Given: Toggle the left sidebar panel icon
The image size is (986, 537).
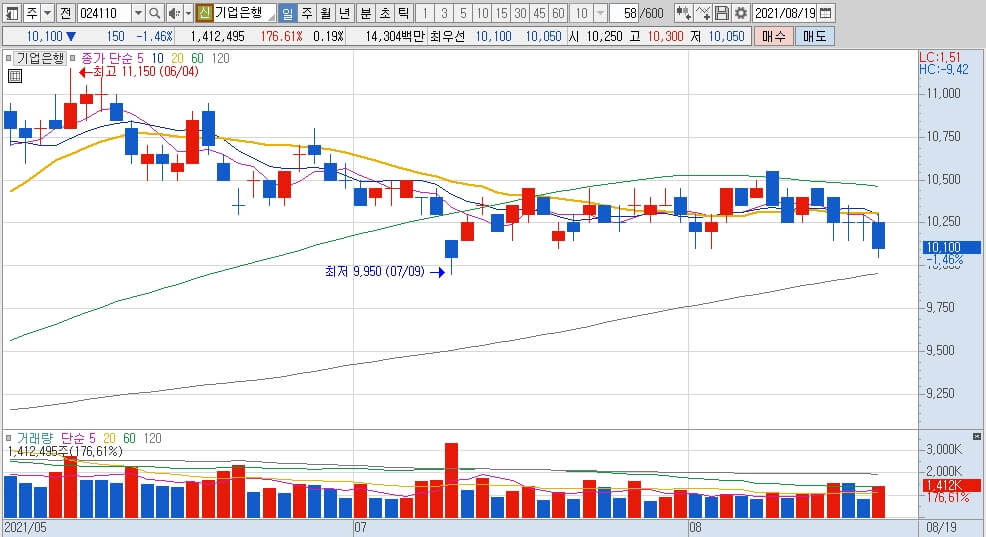Looking at the screenshot, I should tap(12, 13).
